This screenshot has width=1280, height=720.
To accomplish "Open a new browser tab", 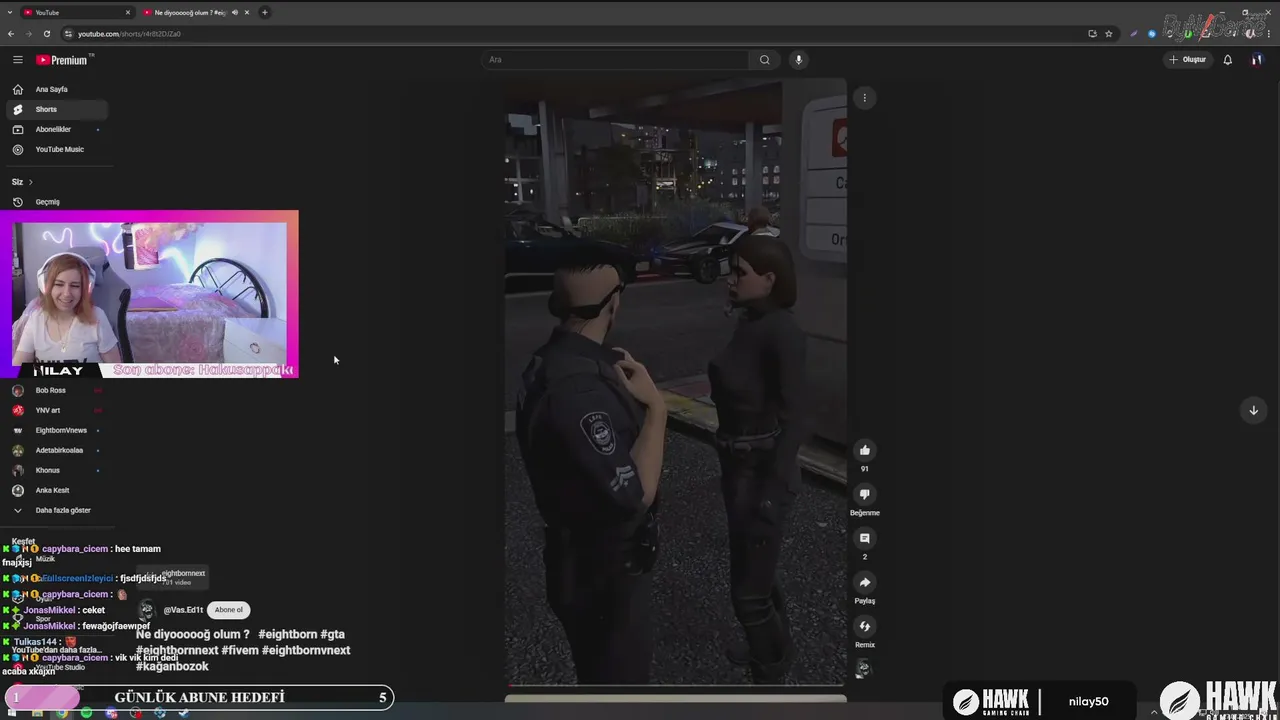I will coord(264,12).
